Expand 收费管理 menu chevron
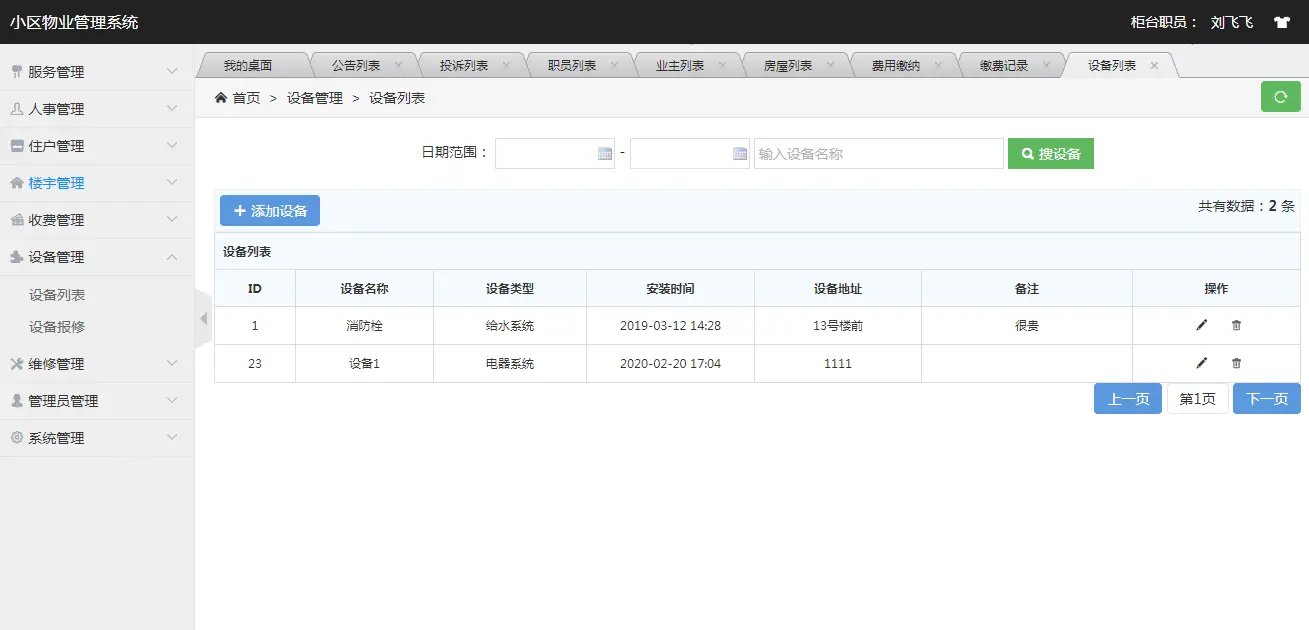 (172, 219)
